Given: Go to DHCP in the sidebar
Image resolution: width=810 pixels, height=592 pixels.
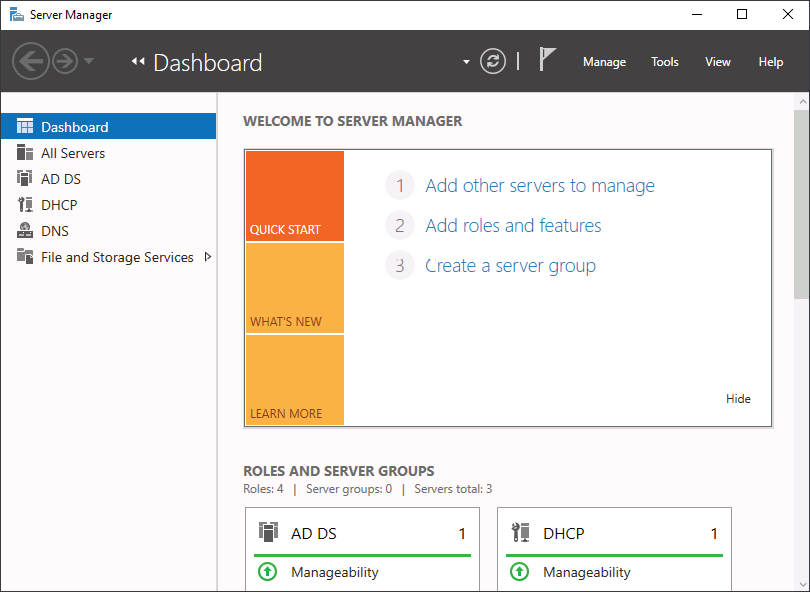Looking at the screenshot, I should [x=108, y=205].
